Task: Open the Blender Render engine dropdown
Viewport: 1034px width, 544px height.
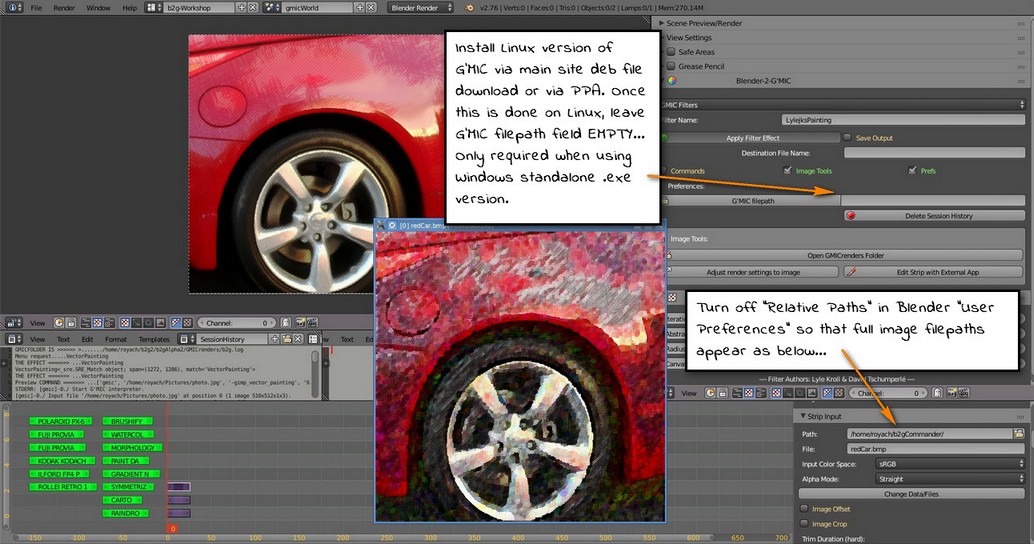Action: (x=421, y=7)
